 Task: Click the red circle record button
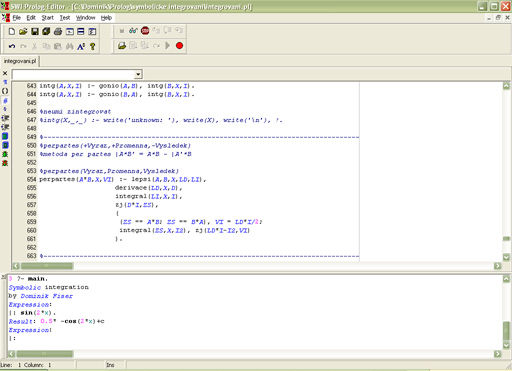coord(179,46)
